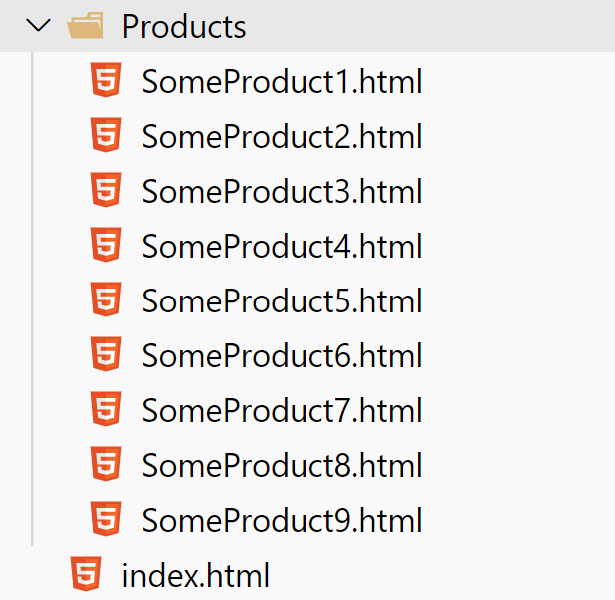The width and height of the screenshot is (615, 600).
Task: Click HTML5 icon beside SomeProduct9.html
Action: 106,518
